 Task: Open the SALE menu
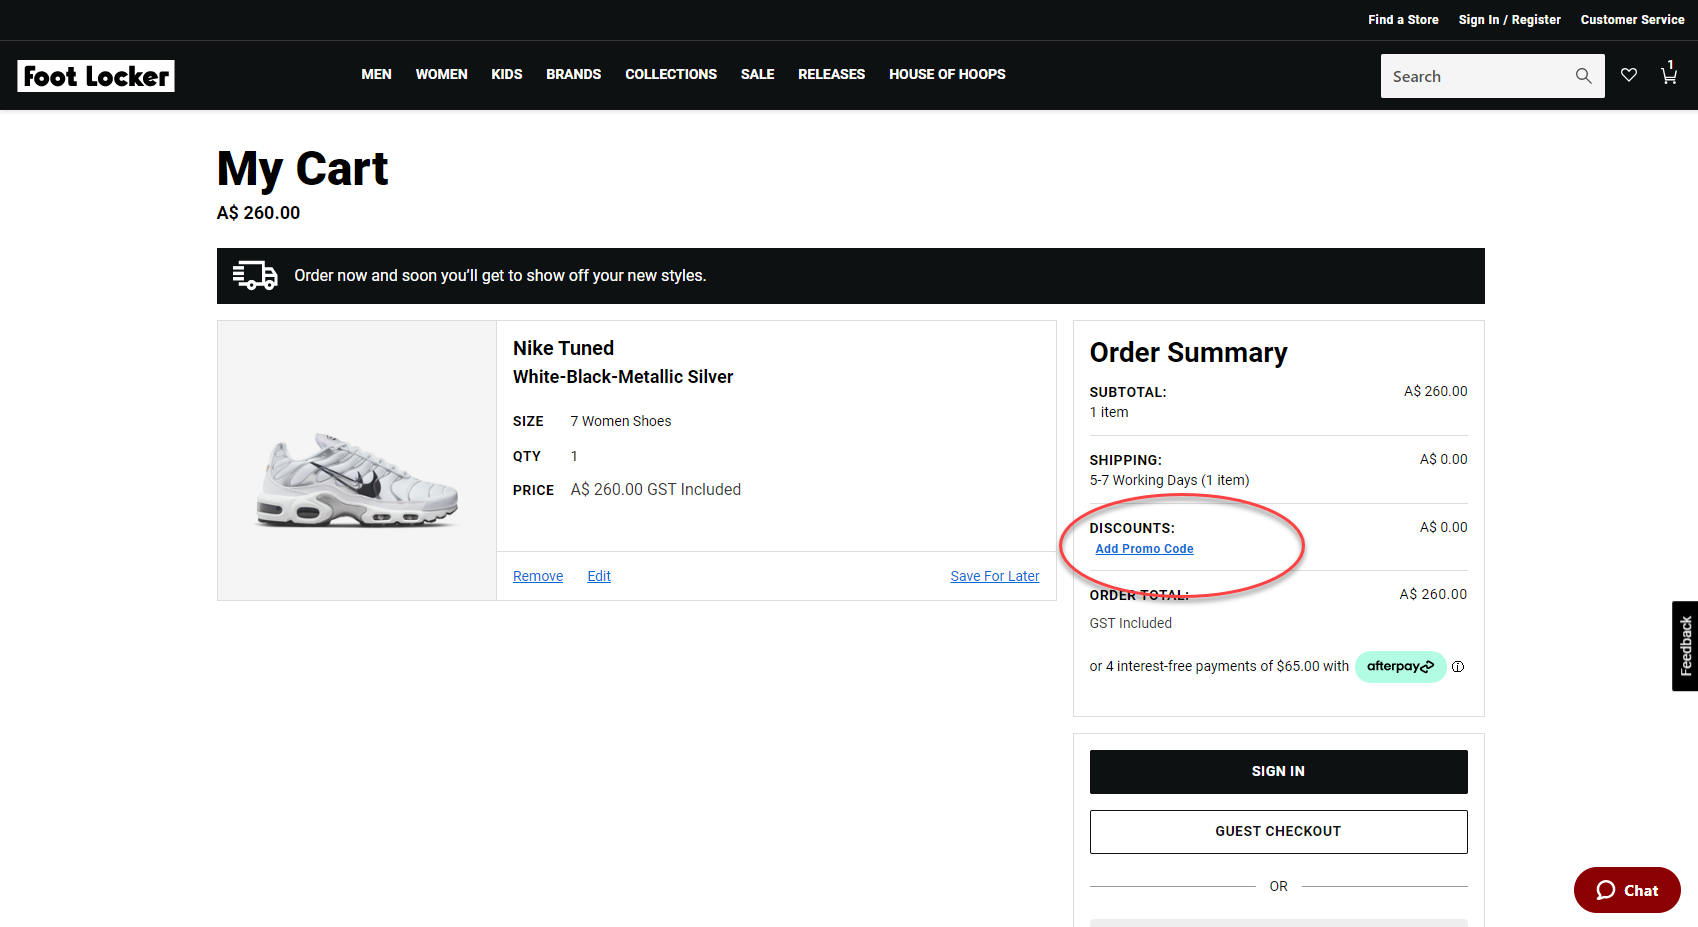click(757, 74)
